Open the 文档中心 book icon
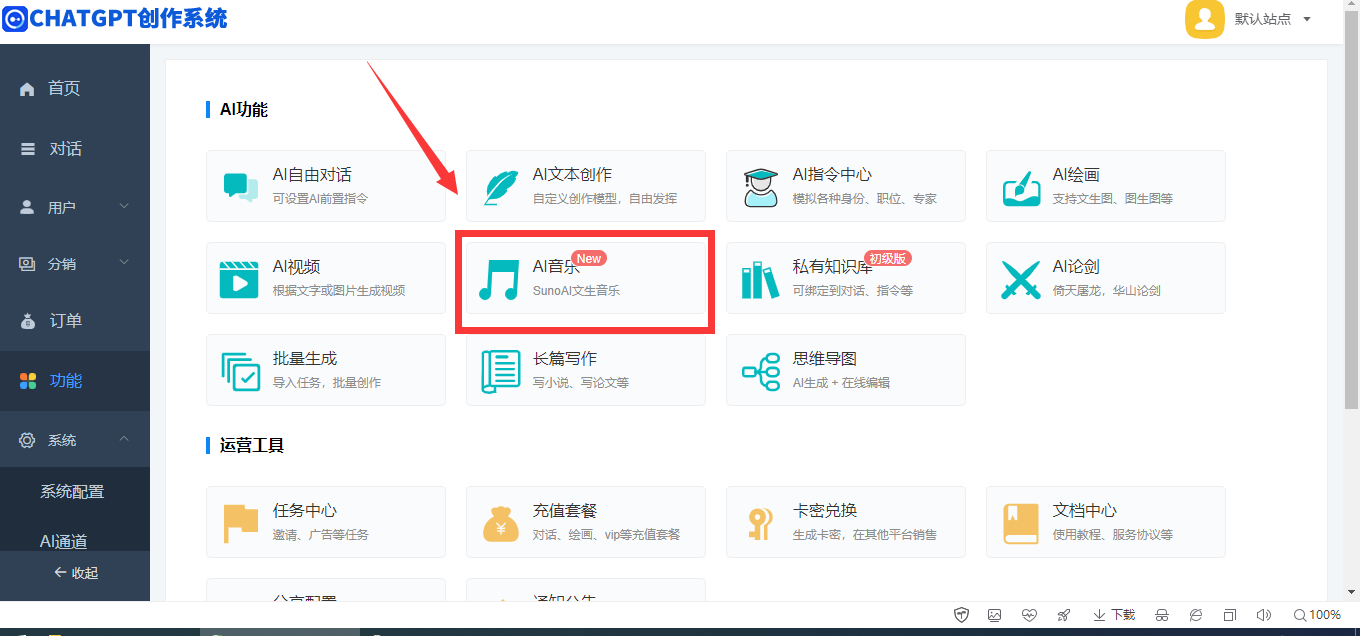Image resolution: width=1360 pixels, height=636 pixels. 1021,523
